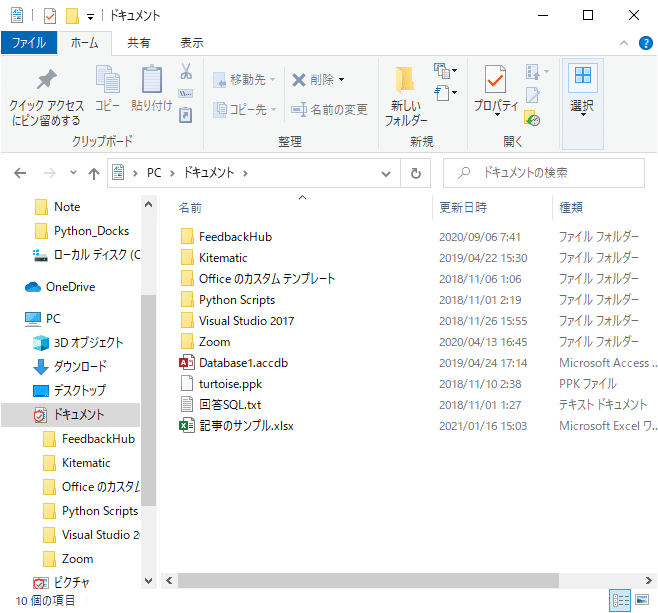Open the New item dropdown arrow
The image size is (658, 613).
click(454, 70)
